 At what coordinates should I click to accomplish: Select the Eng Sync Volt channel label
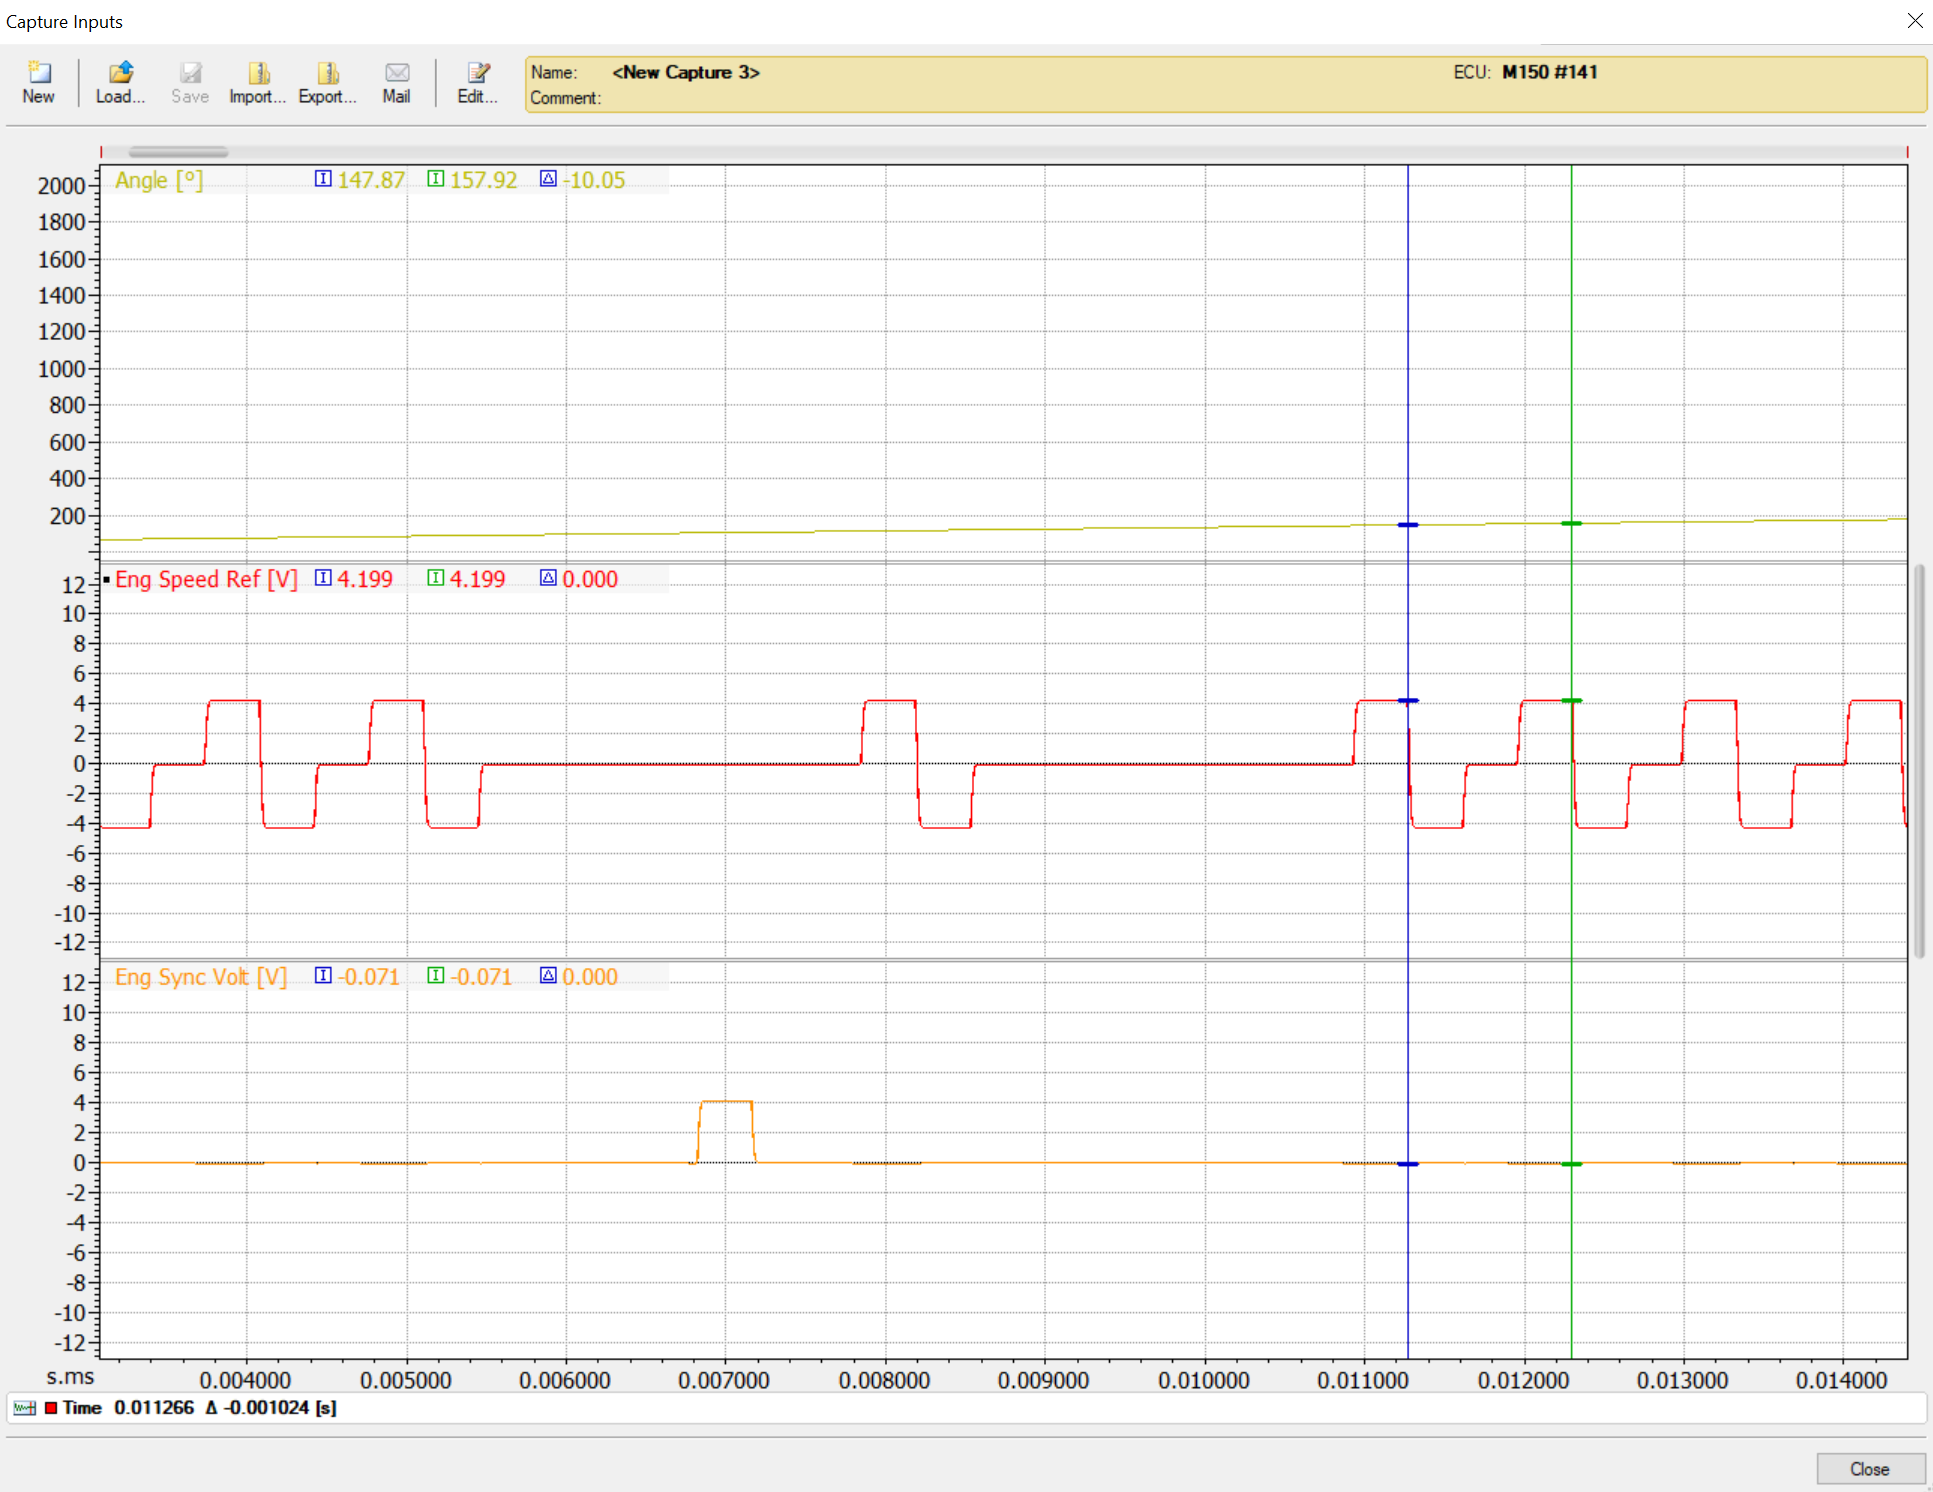(x=200, y=977)
